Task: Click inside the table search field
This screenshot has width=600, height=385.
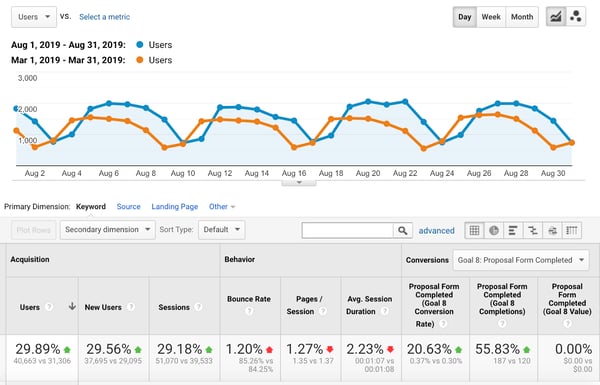Action: point(347,230)
